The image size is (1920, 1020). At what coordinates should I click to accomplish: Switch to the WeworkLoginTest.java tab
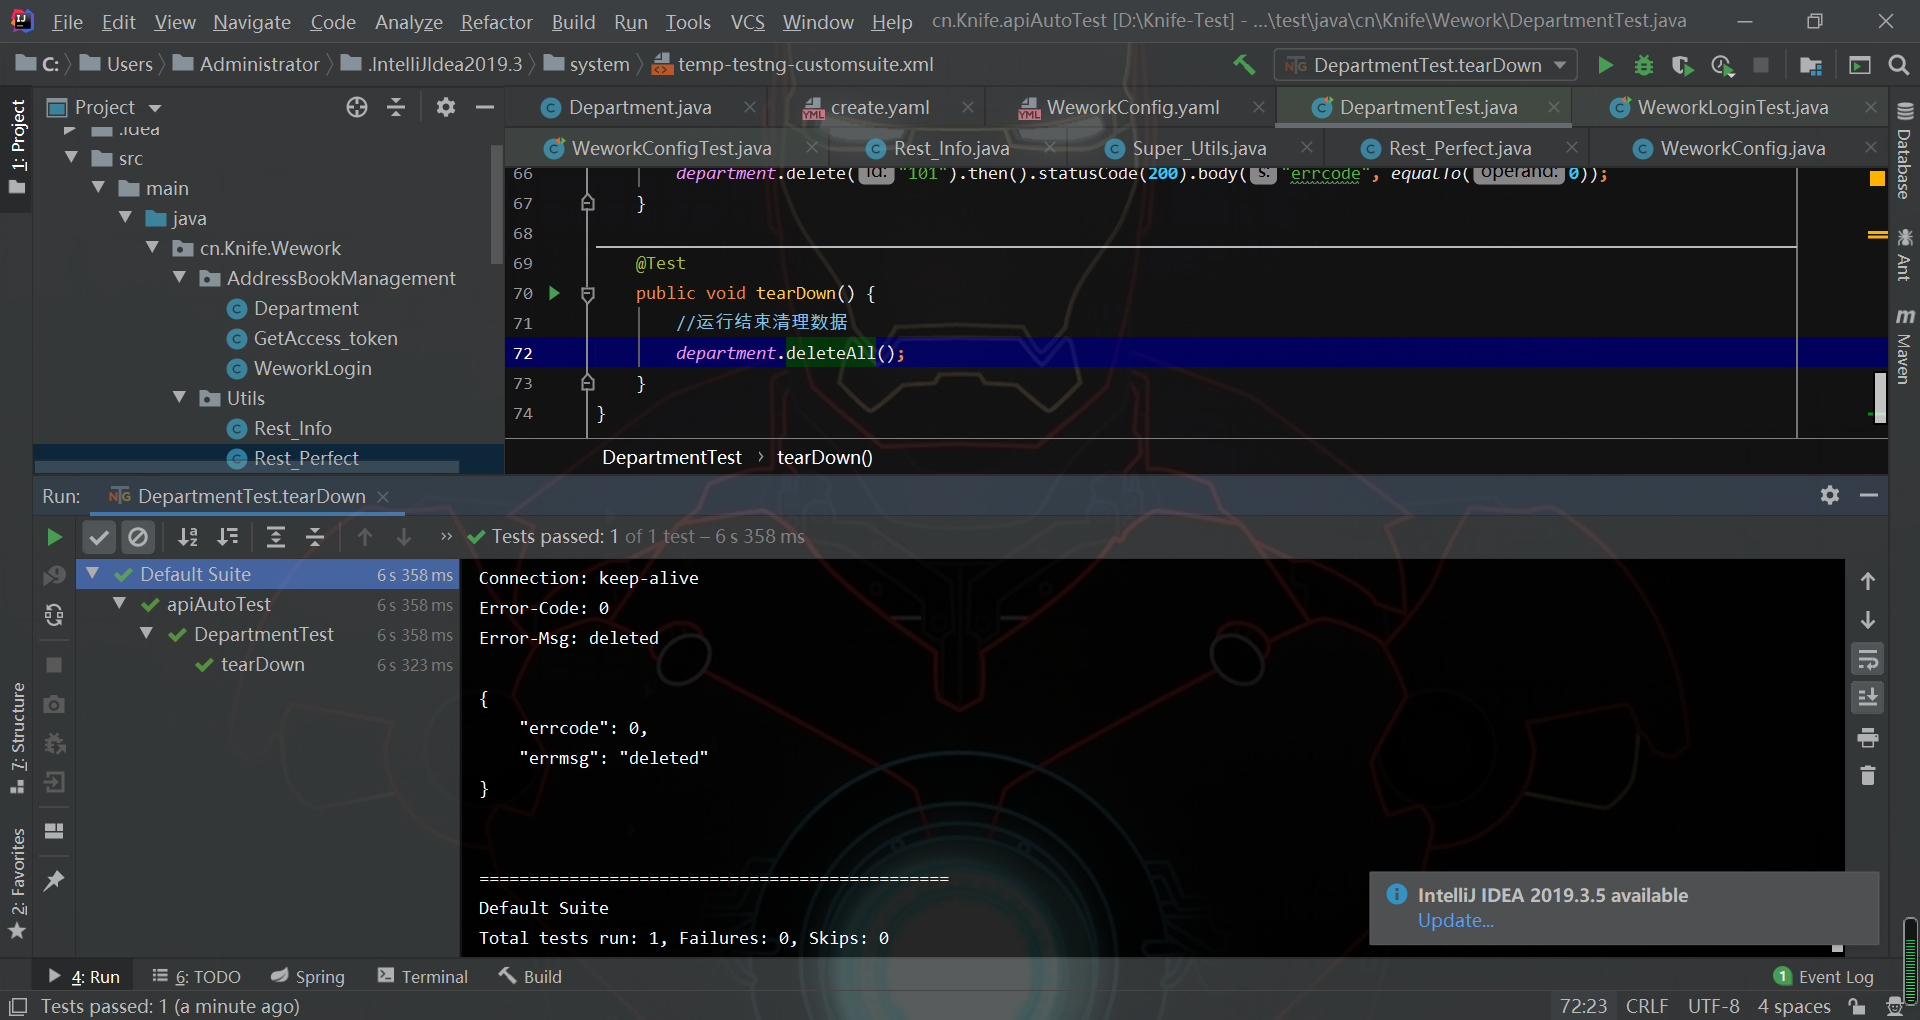pos(1732,107)
